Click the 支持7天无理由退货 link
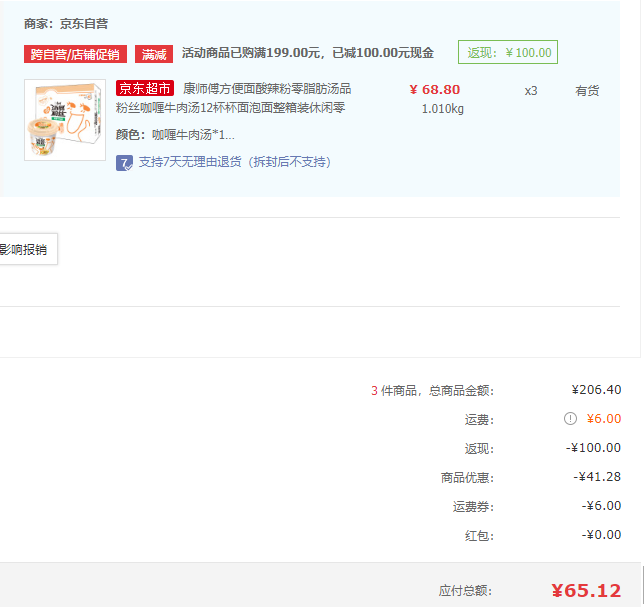This screenshot has width=644, height=607. pyautogui.click(x=235, y=162)
